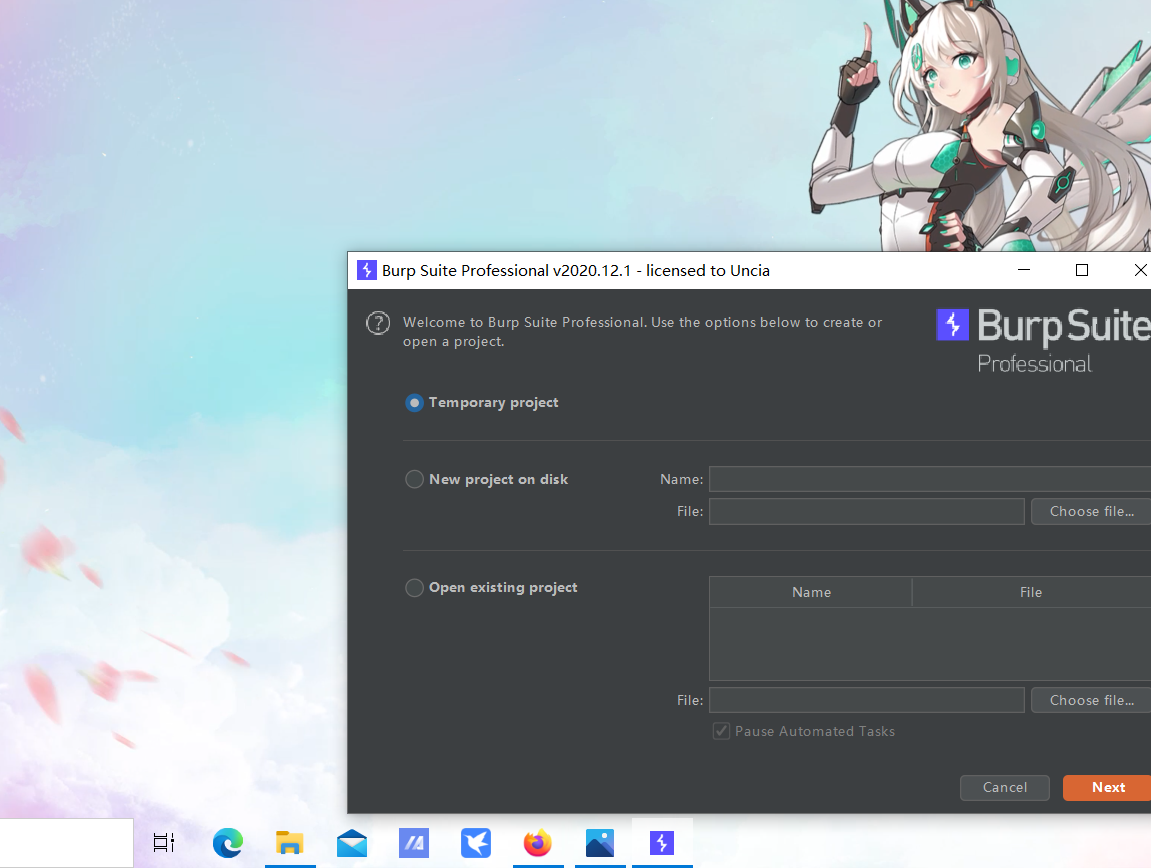1151x868 pixels.
Task: Select the New project on disk option
Action: (x=414, y=479)
